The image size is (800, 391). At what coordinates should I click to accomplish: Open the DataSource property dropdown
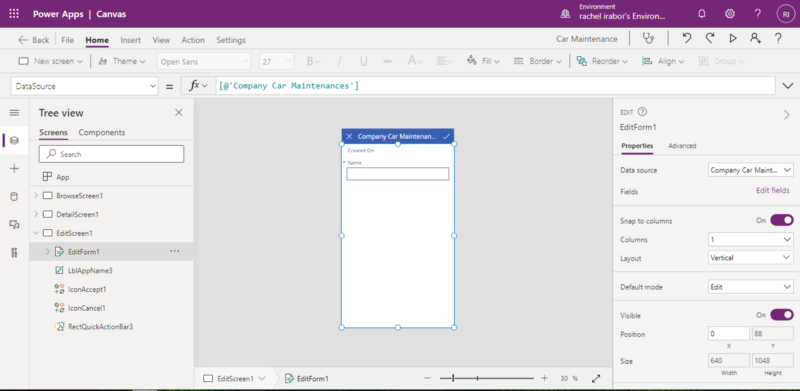coord(84,86)
